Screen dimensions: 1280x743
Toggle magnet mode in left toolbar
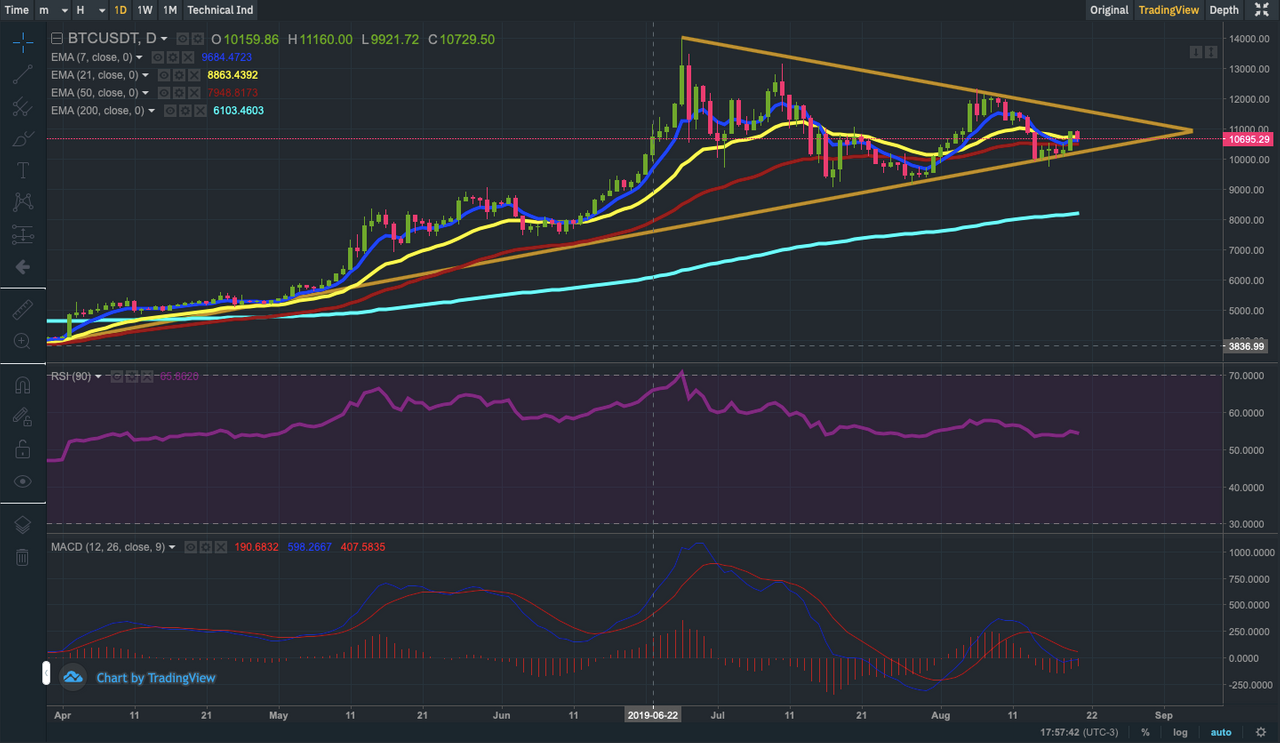[22, 385]
